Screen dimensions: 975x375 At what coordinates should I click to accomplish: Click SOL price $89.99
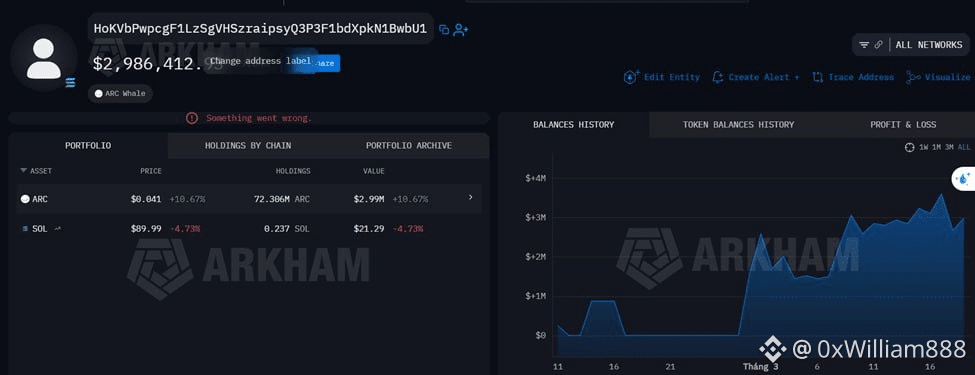(x=146, y=229)
